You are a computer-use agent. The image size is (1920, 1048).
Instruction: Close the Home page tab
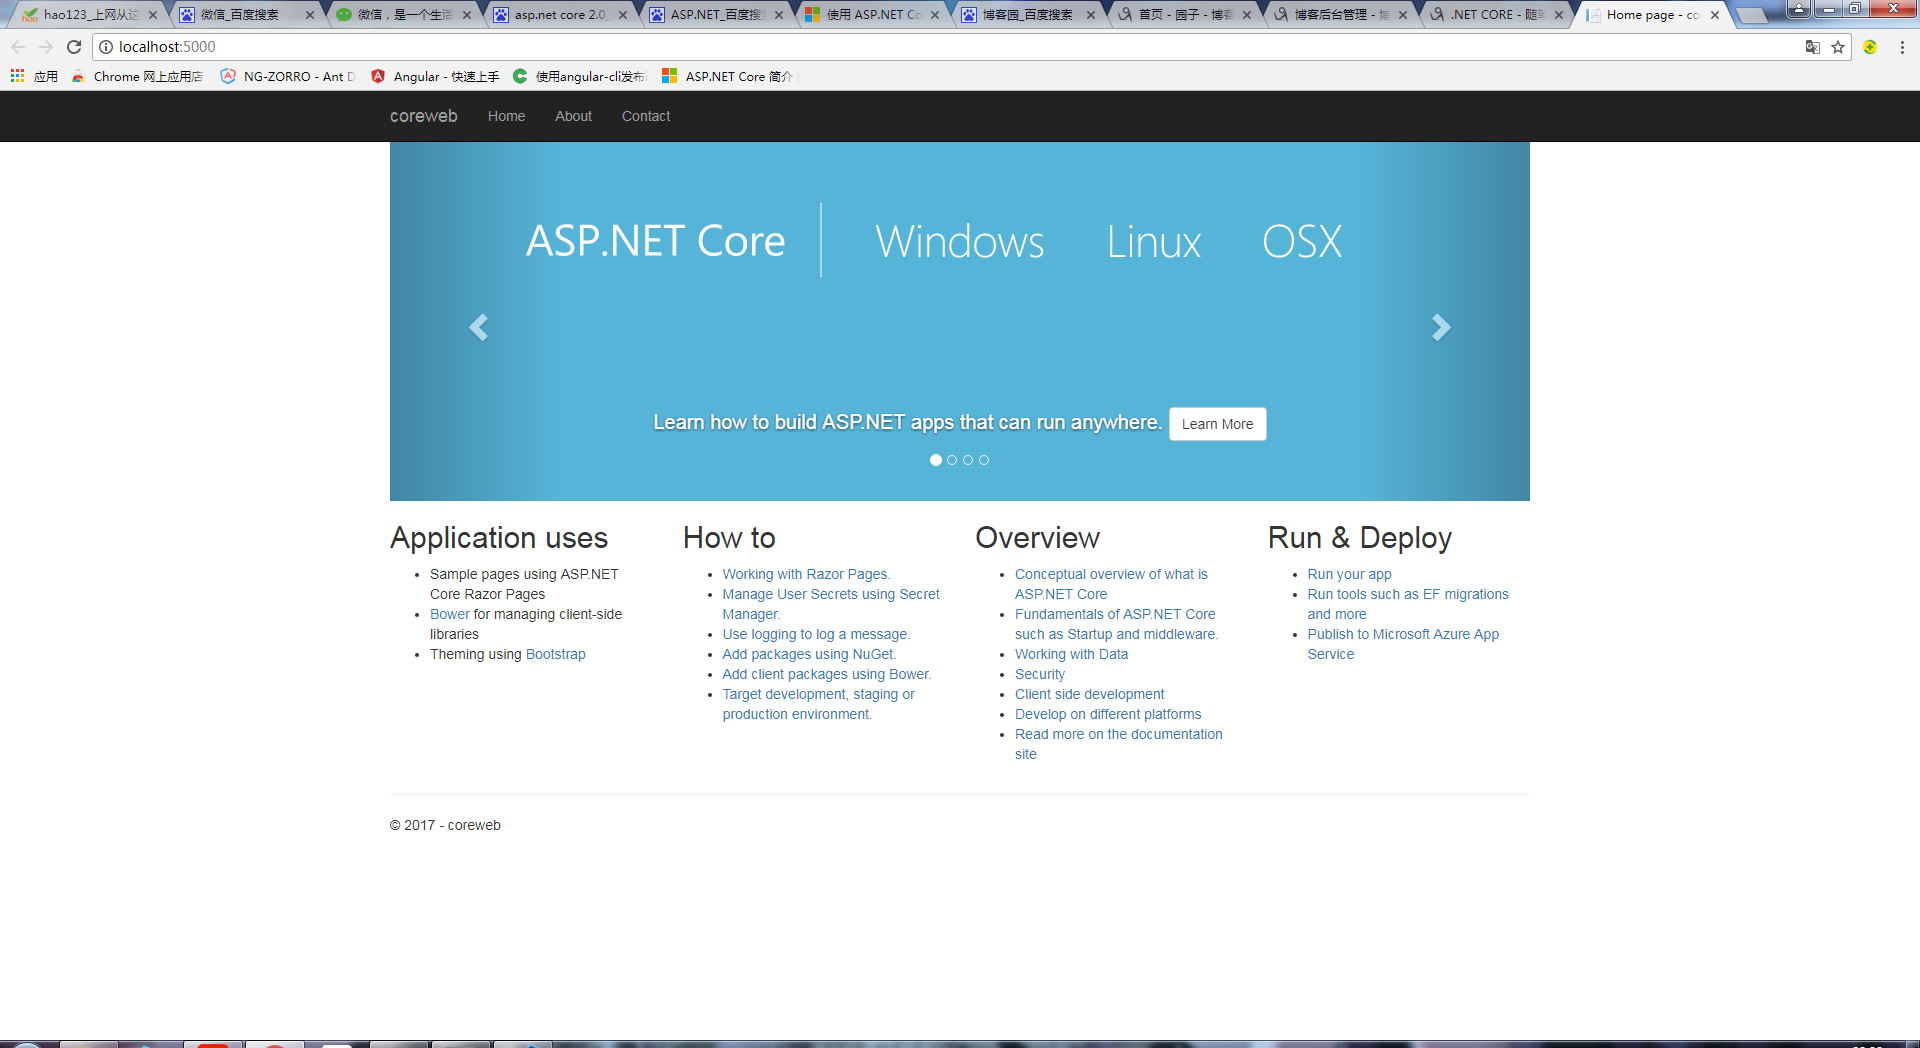pos(1715,15)
